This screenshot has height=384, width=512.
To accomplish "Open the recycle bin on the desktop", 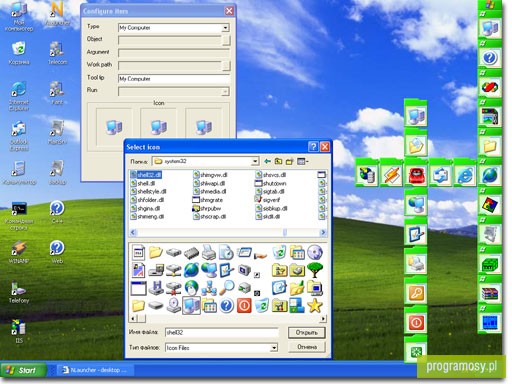I will 19,53.
